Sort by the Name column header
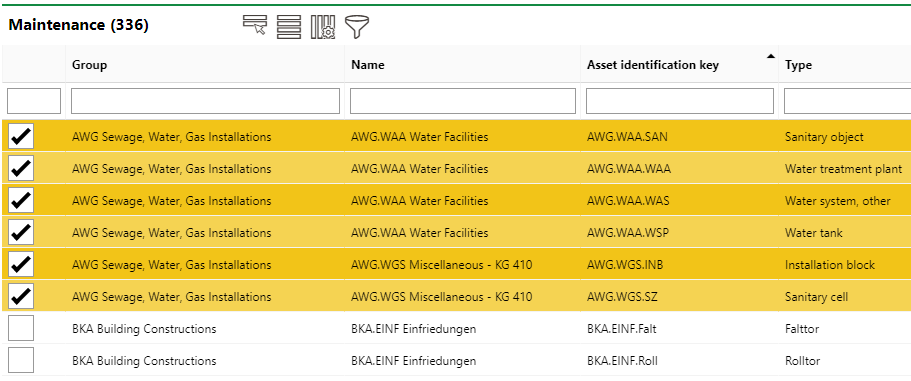Viewport: 911px width, 381px height. click(x=368, y=64)
